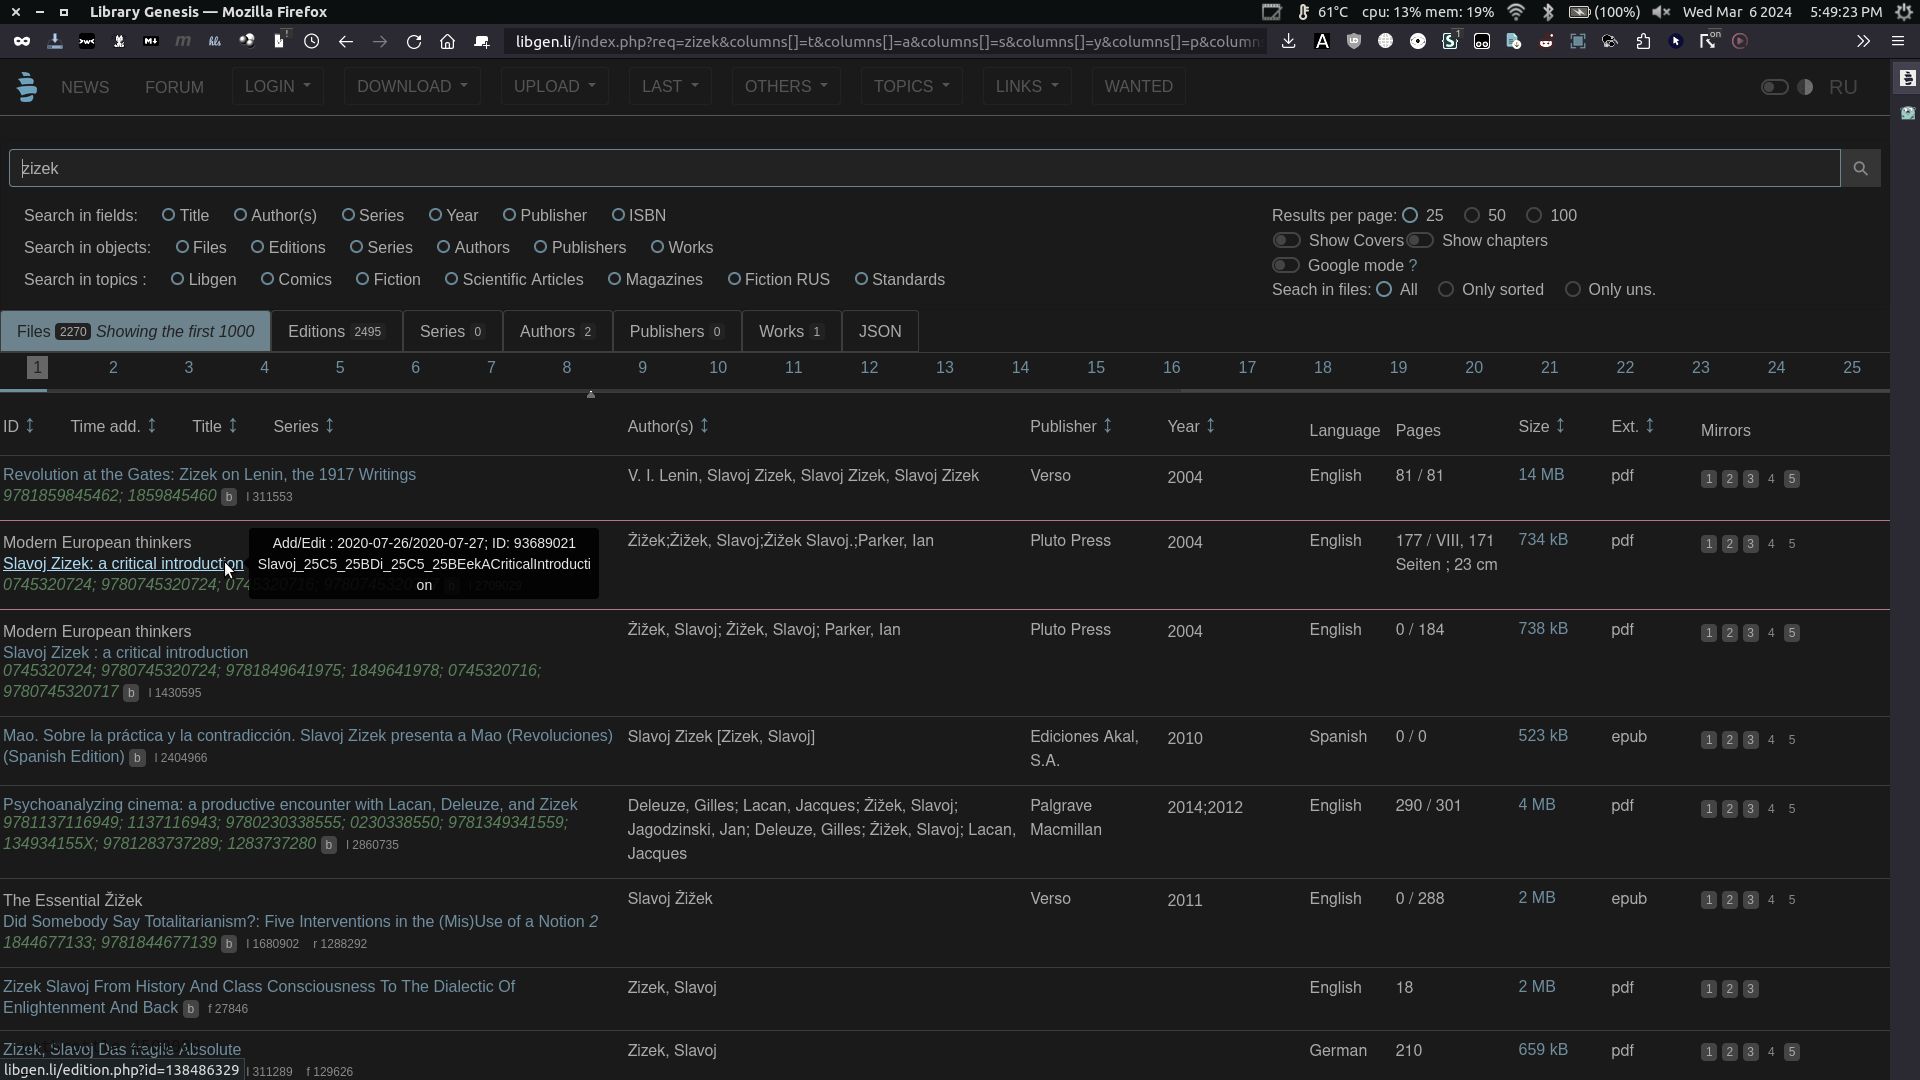Open mirror 5 for the 738 kB Slavoj Zizek critical introduction
The image size is (1920, 1080).
(x=1791, y=633)
